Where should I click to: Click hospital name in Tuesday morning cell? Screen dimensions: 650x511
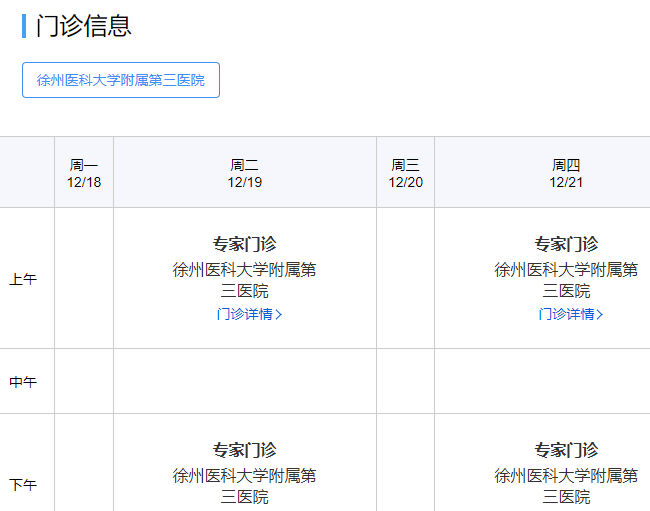click(245, 280)
